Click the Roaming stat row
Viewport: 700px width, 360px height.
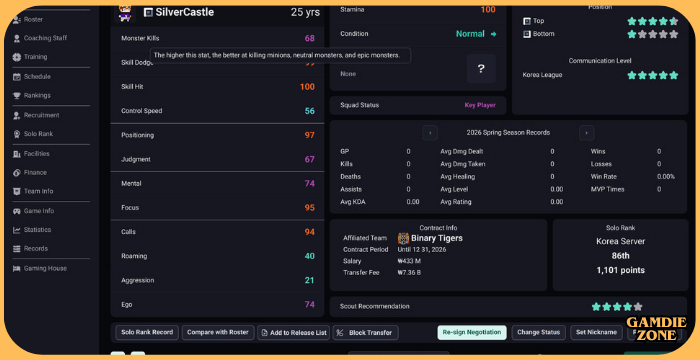[x=217, y=256]
